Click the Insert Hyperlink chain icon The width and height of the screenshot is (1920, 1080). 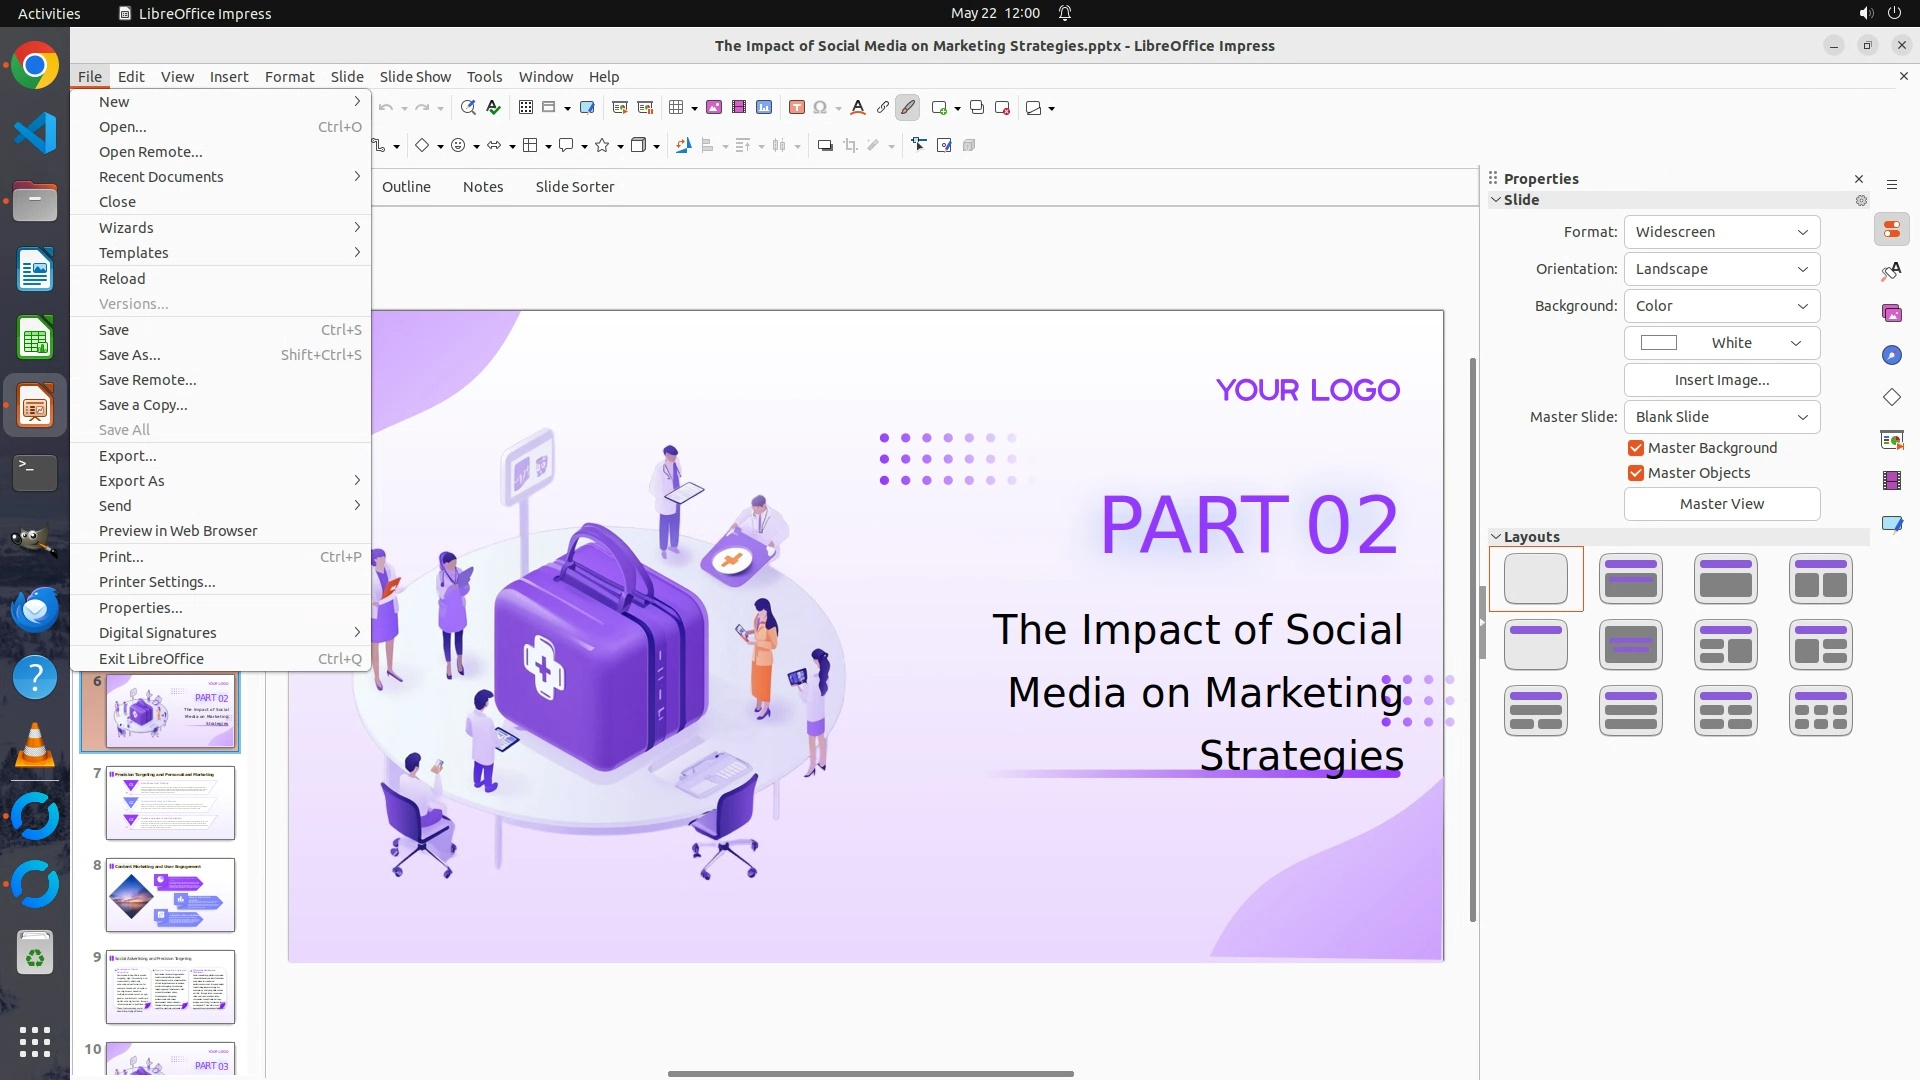pos(883,108)
